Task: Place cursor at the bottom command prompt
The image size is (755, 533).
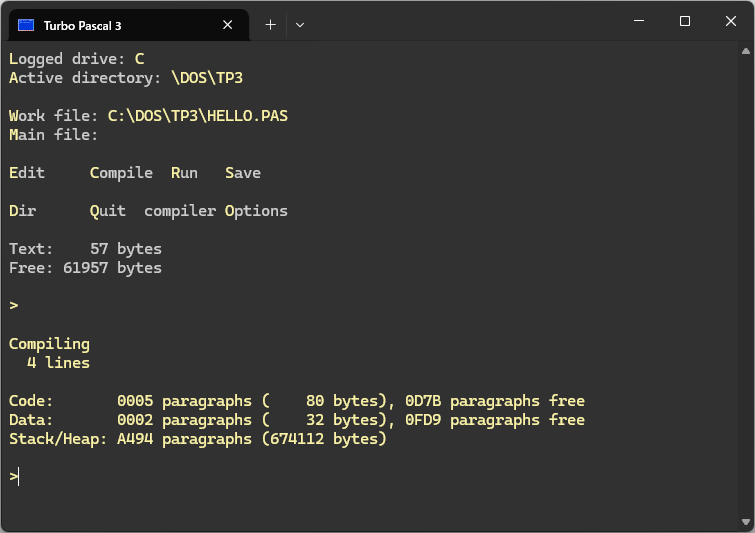Action: click(17, 477)
